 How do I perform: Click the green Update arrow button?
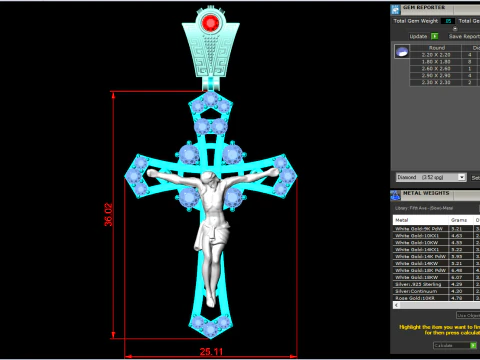435,36
